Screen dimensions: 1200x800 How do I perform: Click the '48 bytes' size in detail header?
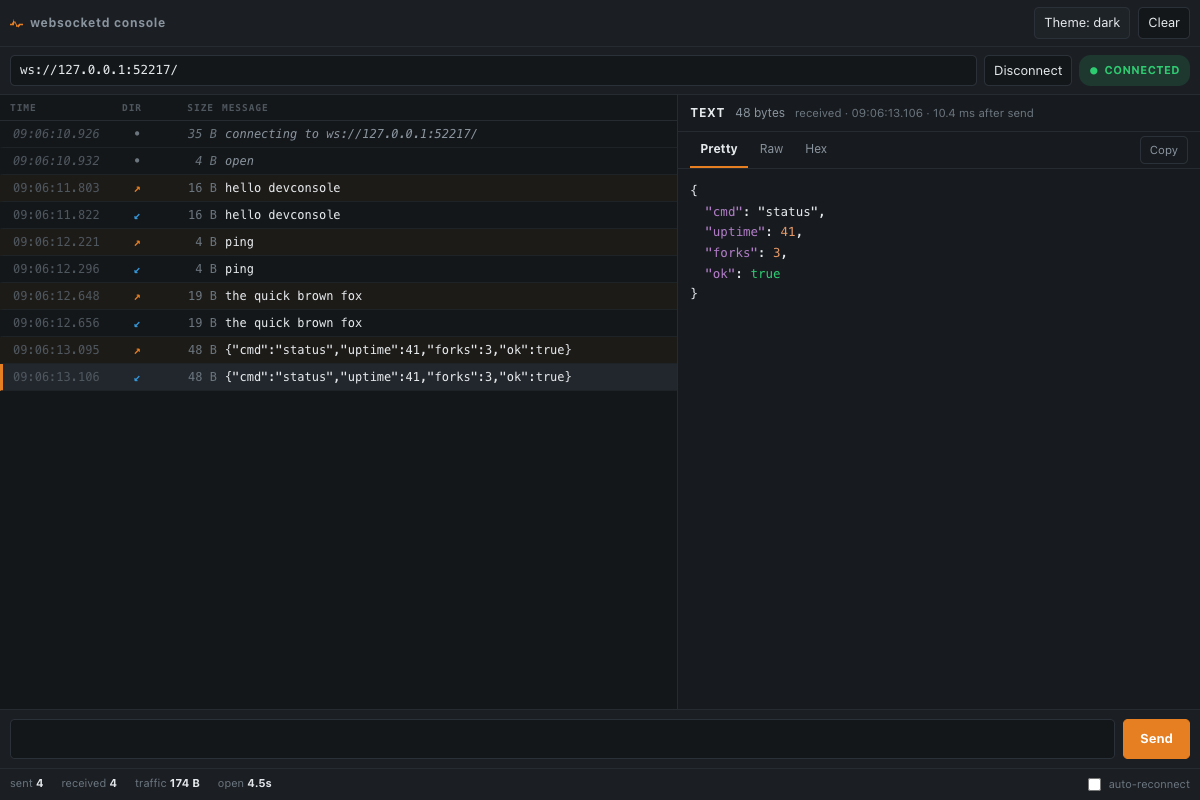(760, 113)
